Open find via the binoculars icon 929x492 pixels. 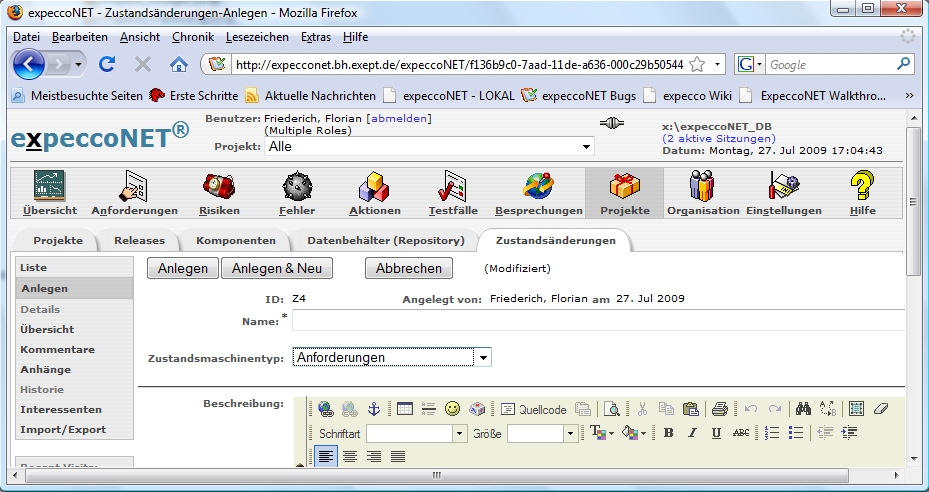point(802,409)
